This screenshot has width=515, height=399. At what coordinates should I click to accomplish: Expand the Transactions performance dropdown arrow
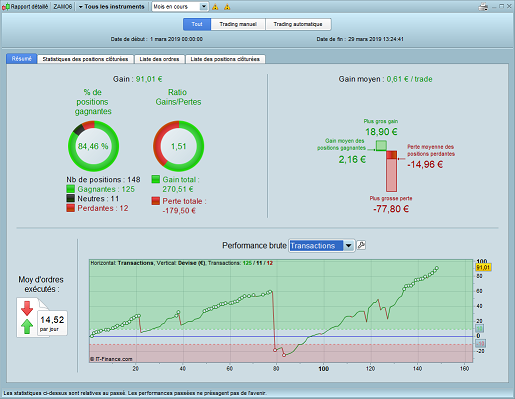(348, 246)
